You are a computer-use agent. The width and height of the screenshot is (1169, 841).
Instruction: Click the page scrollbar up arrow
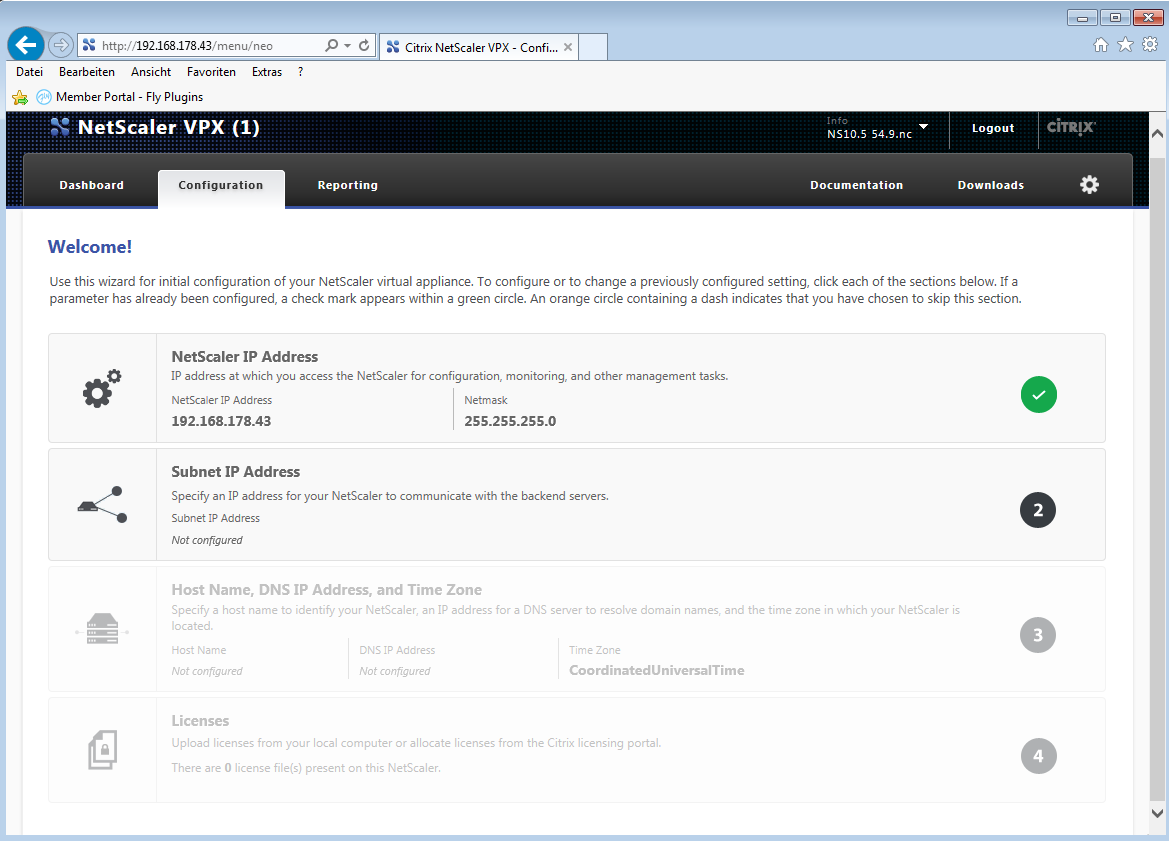1157,134
